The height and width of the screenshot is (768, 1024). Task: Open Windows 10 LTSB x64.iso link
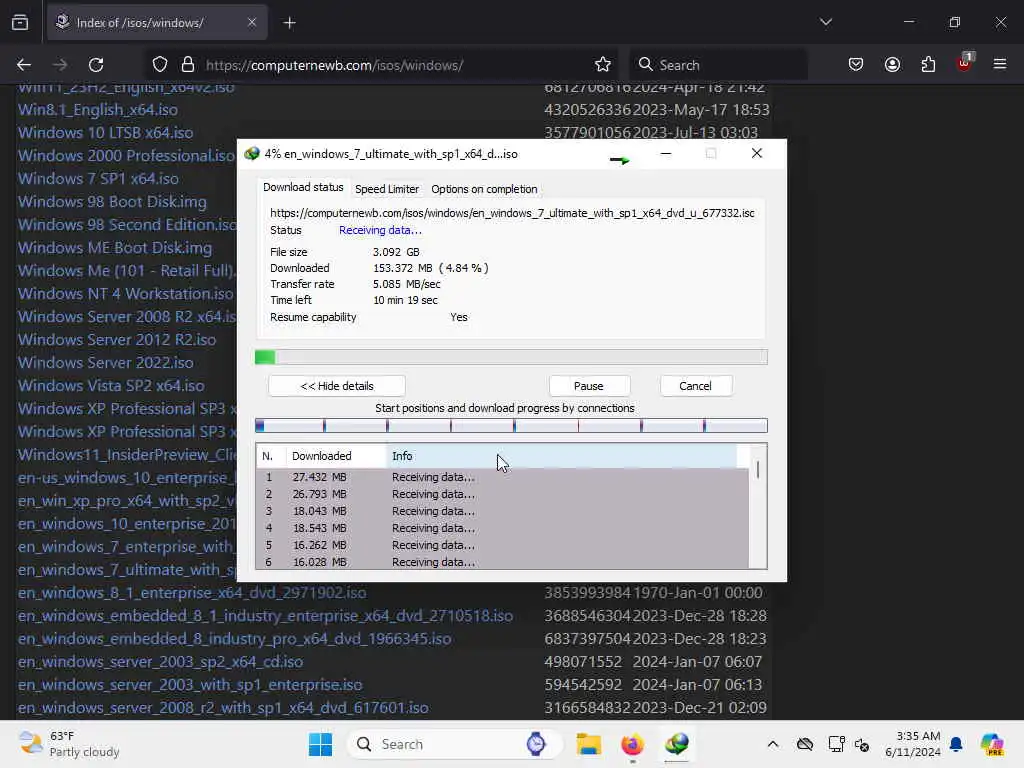pyautogui.click(x=106, y=133)
